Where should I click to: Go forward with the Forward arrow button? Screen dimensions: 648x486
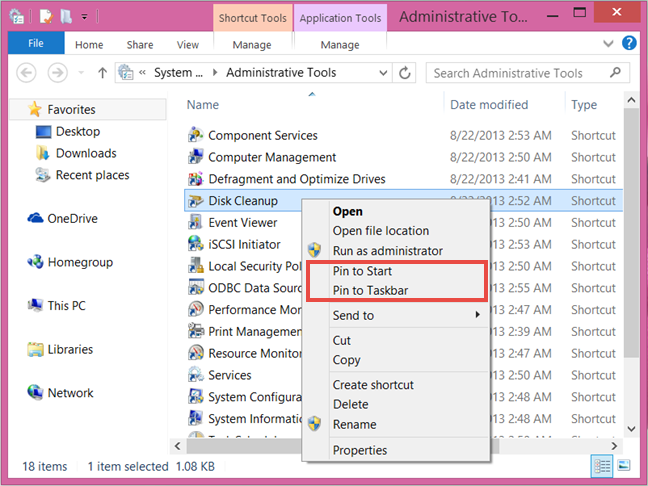(x=57, y=73)
